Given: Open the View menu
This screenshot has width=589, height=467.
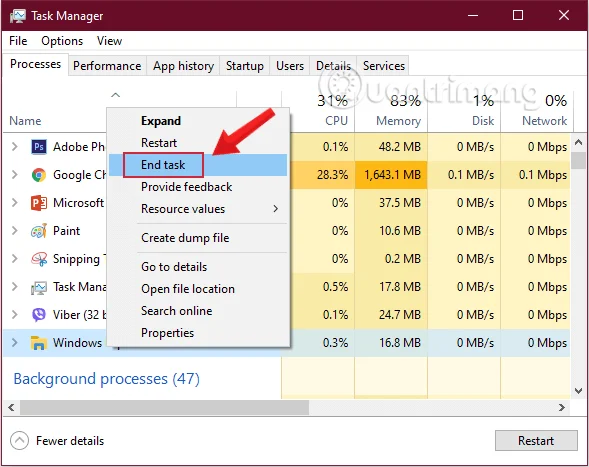Looking at the screenshot, I should point(109,41).
